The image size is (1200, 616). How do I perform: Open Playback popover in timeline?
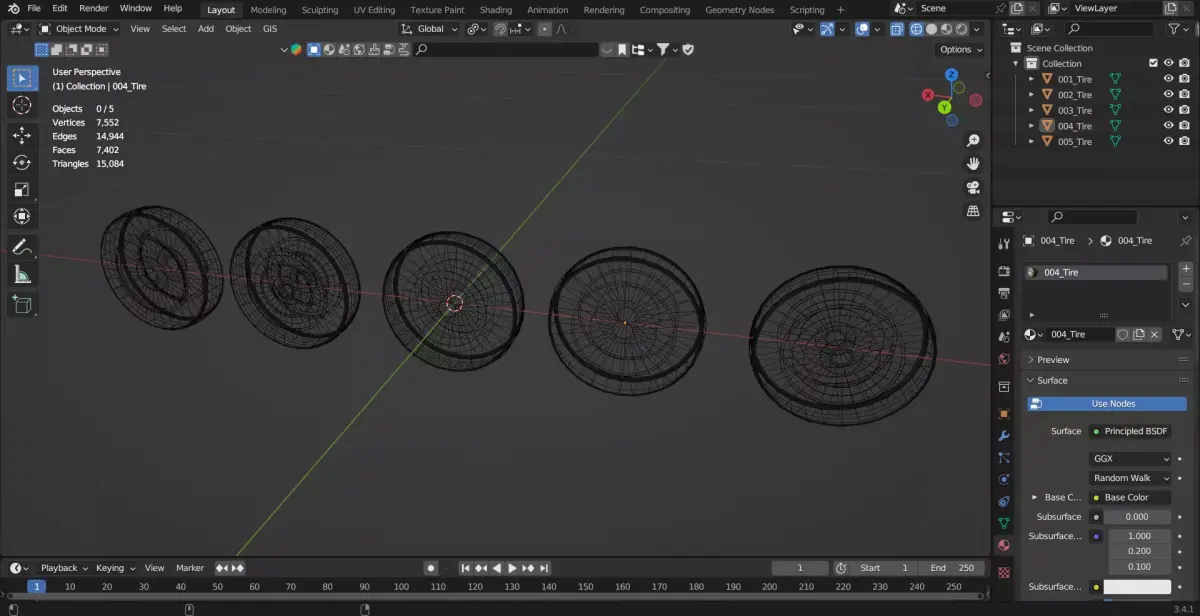64,568
